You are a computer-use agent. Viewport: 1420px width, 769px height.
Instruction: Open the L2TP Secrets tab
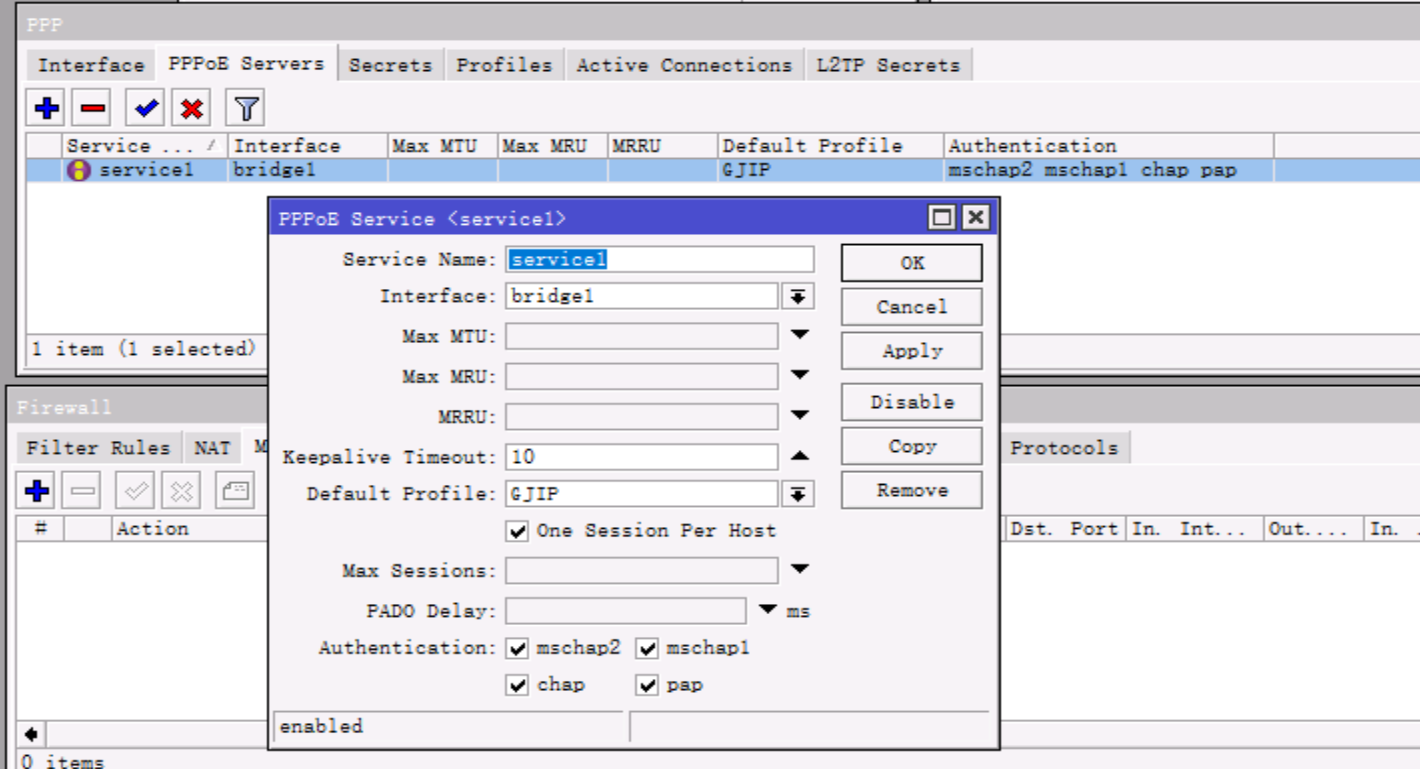888,65
